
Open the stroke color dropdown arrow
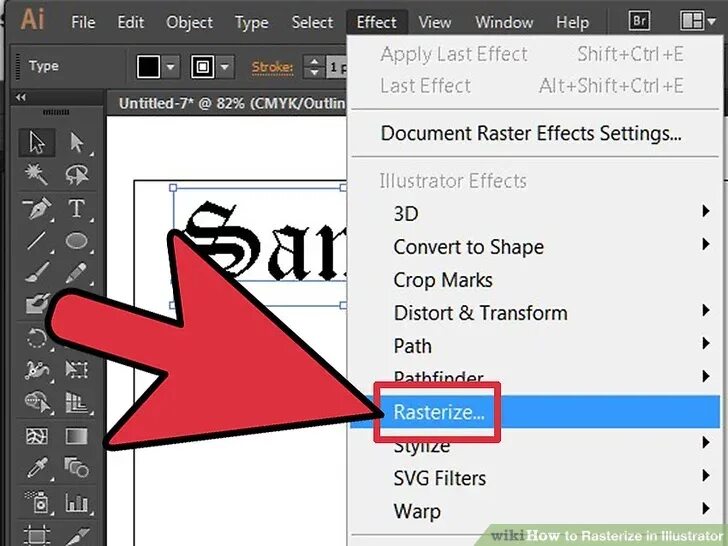[x=225, y=67]
